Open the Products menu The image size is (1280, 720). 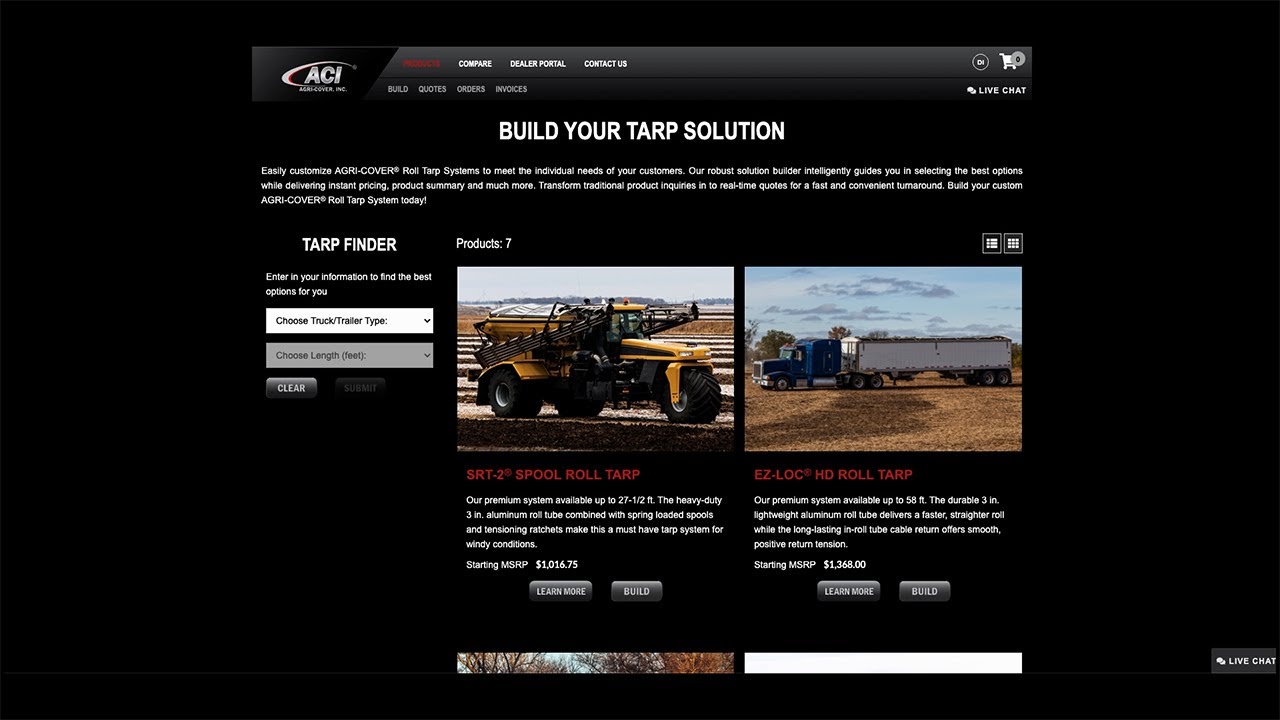tap(421, 64)
